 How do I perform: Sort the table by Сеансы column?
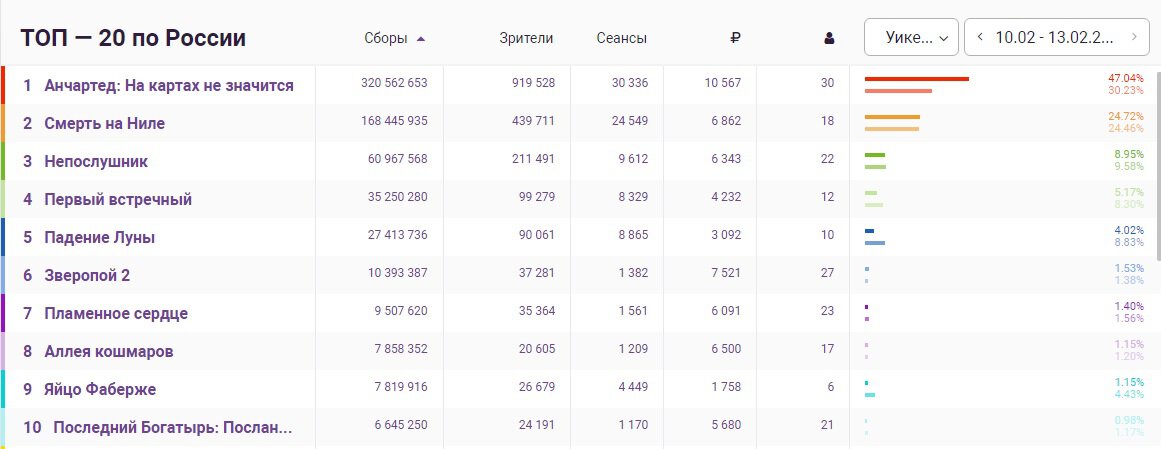[620, 39]
